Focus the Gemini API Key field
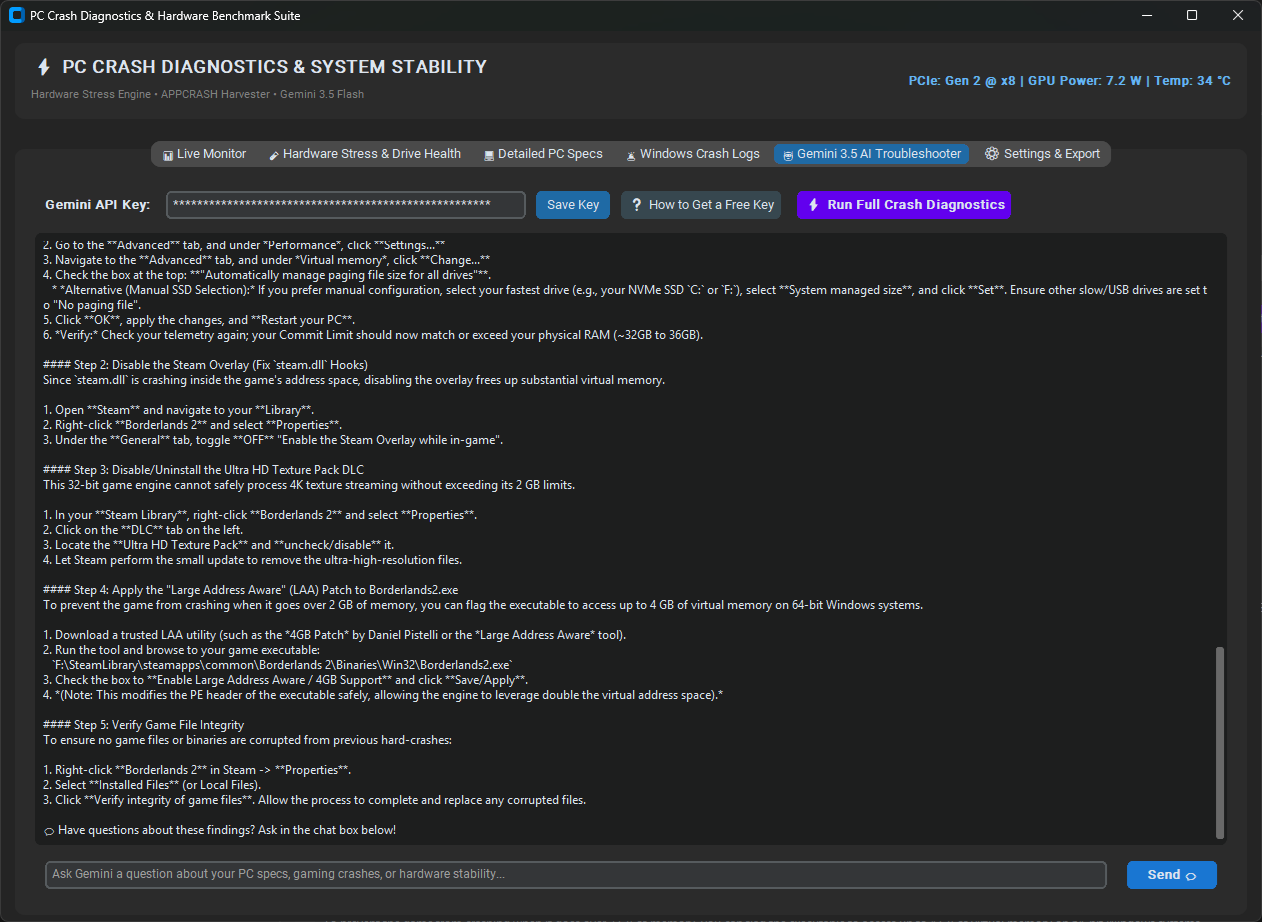 (x=346, y=204)
